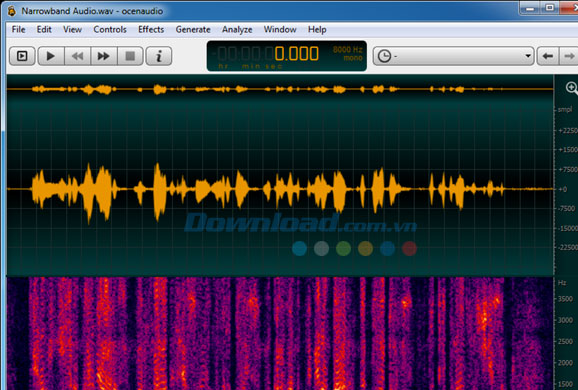The image size is (578, 390).
Task: Click the overview waveform strip at top
Action: click(x=280, y=89)
